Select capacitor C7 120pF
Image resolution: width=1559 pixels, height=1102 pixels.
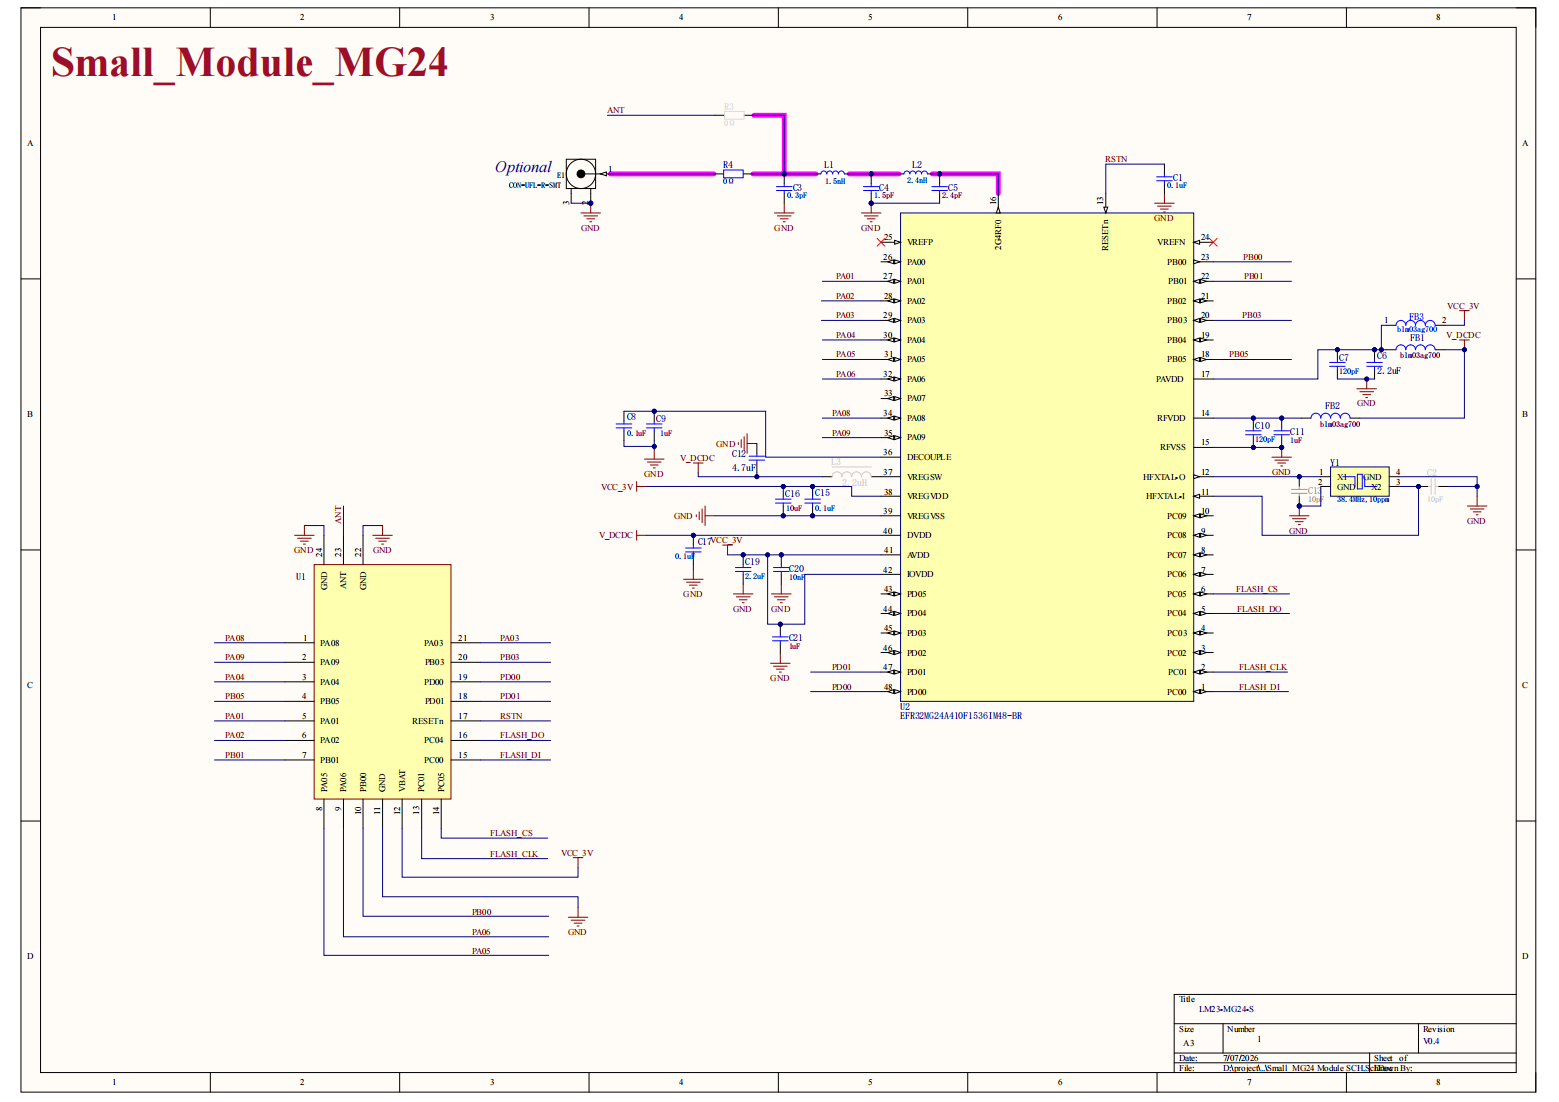(1338, 364)
